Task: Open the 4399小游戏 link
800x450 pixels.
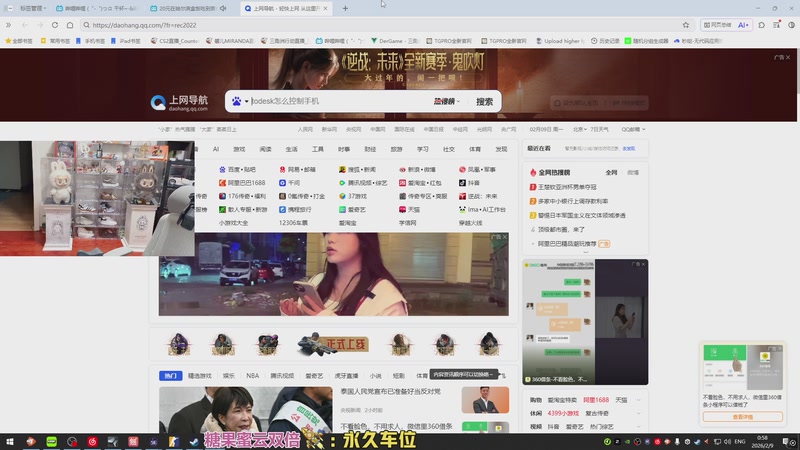Action: 563,413
